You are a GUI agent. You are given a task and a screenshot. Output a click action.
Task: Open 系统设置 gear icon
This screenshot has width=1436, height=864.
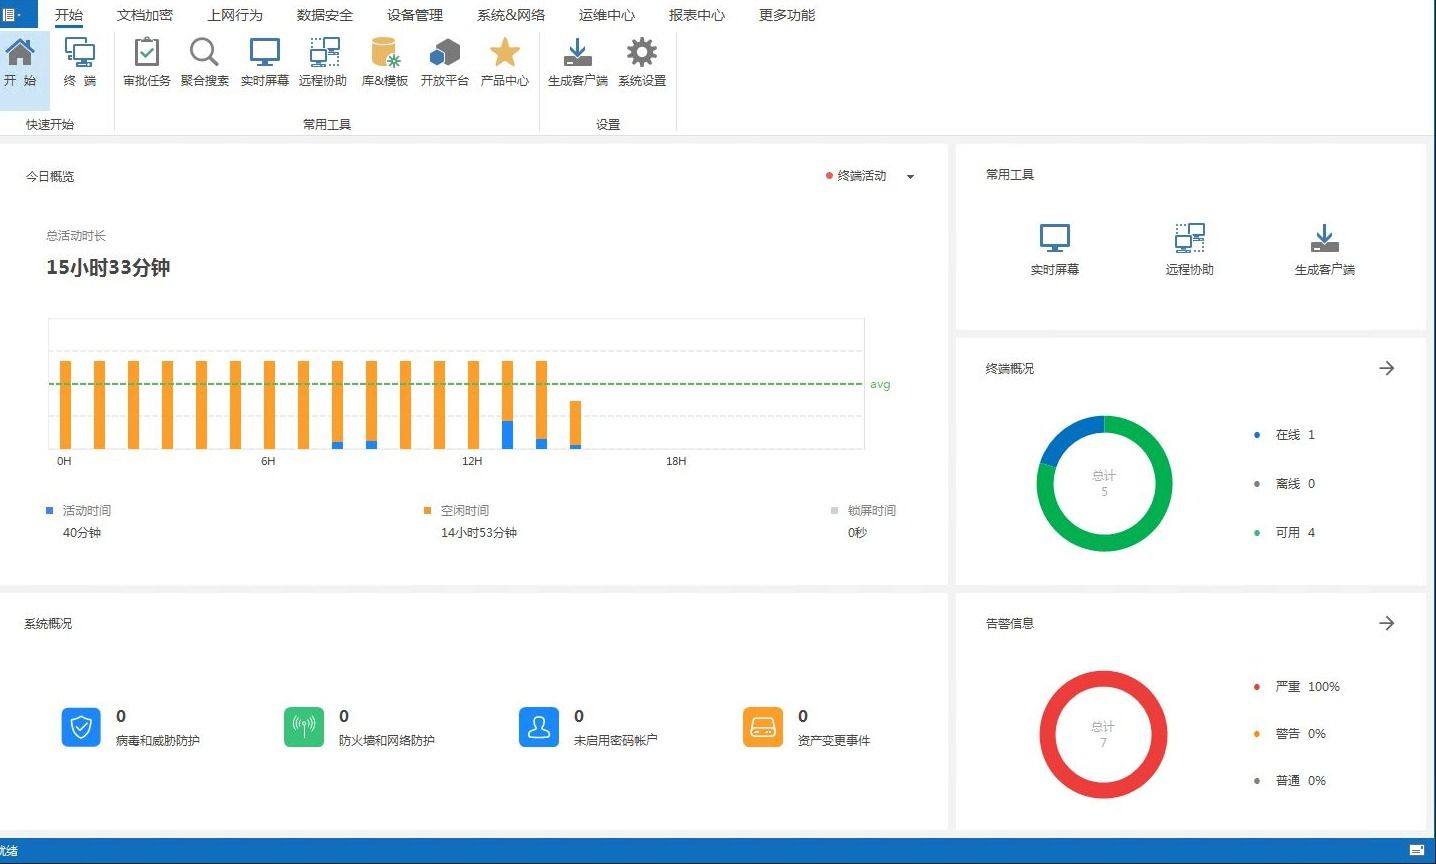pyautogui.click(x=642, y=62)
